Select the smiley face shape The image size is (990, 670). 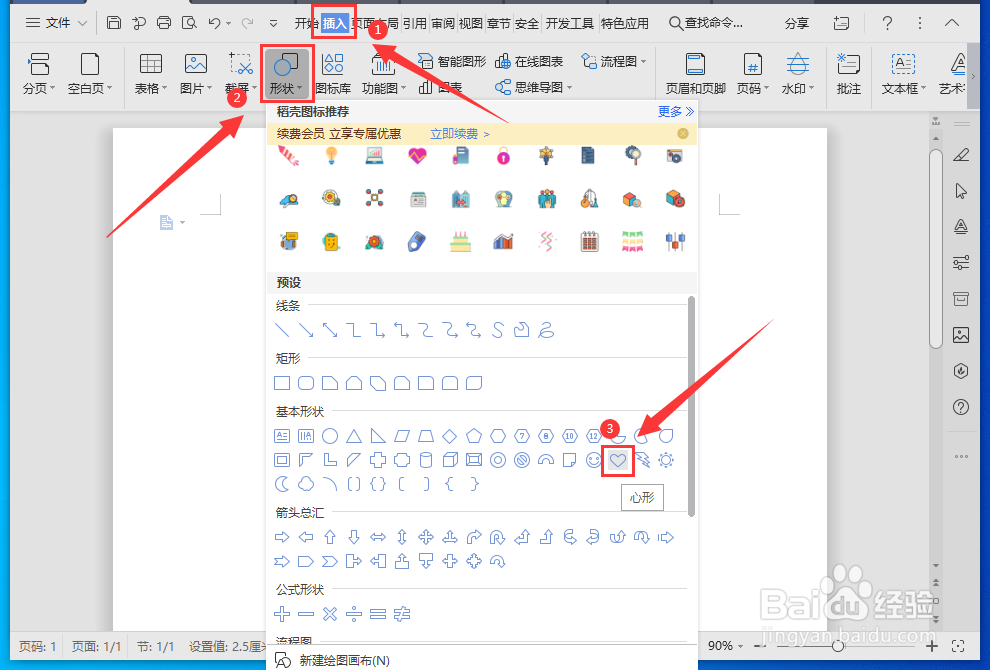(593, 460)
